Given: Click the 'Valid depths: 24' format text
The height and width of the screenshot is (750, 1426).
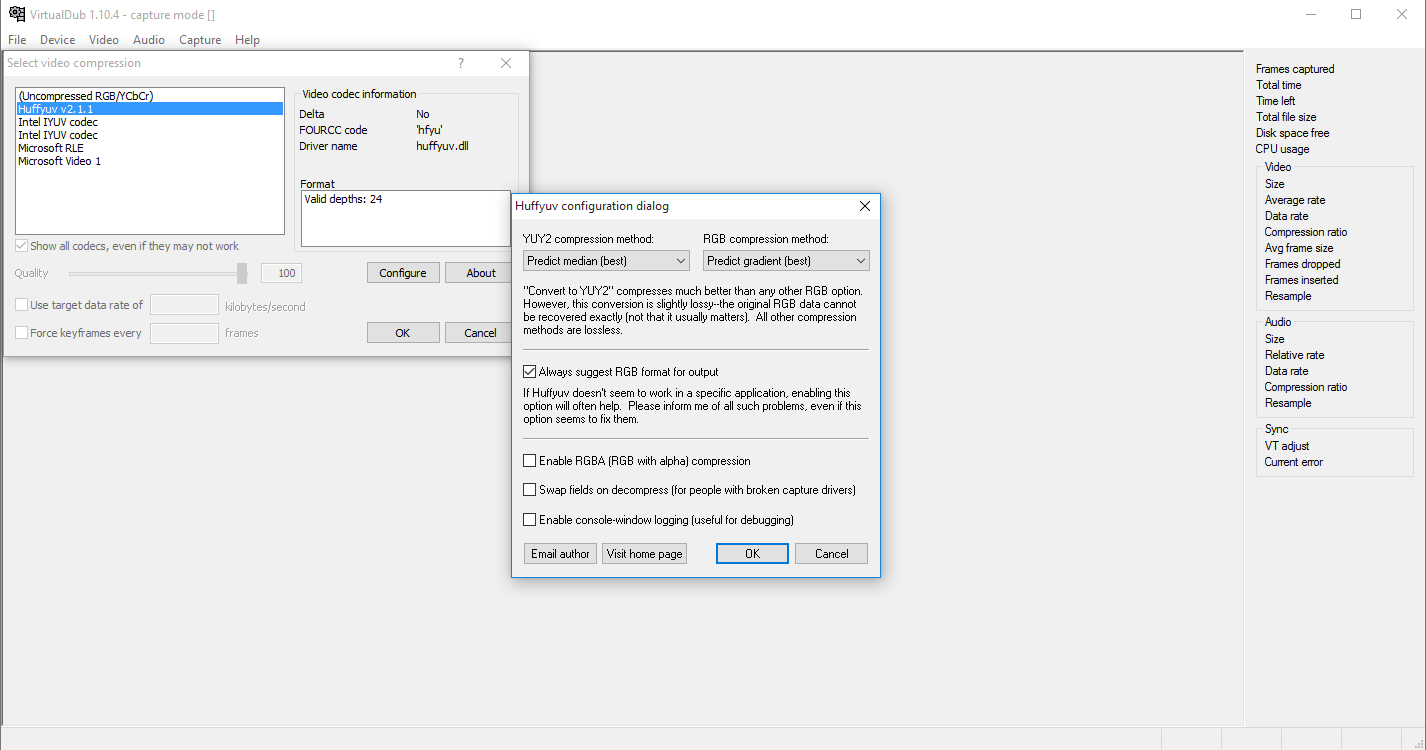Looking at the screenshot, I should coord(343,199).
